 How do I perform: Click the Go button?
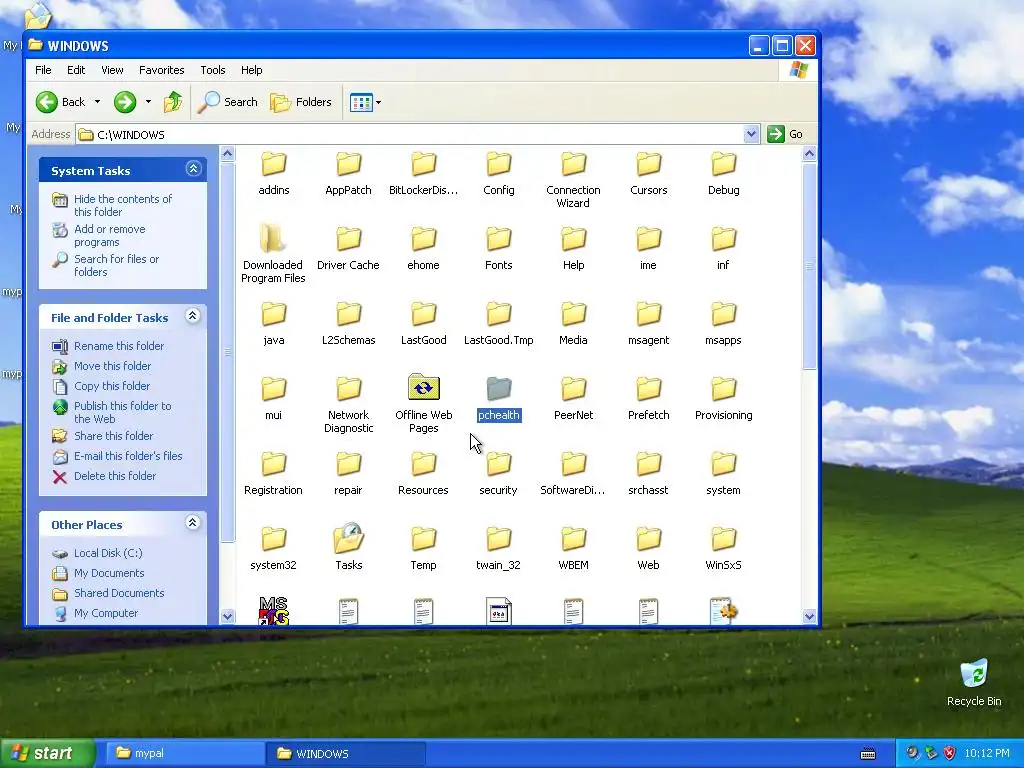786,134
